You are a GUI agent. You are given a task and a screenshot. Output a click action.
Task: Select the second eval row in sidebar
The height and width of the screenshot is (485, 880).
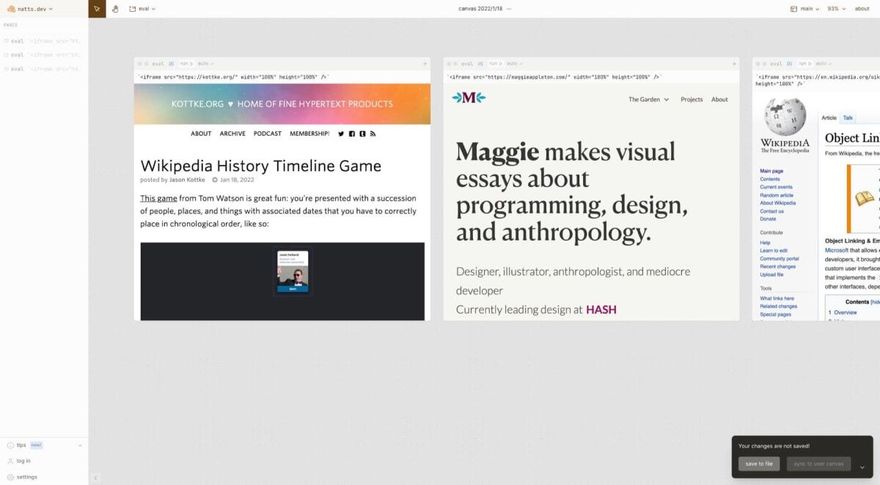click(x=44, y=55)
